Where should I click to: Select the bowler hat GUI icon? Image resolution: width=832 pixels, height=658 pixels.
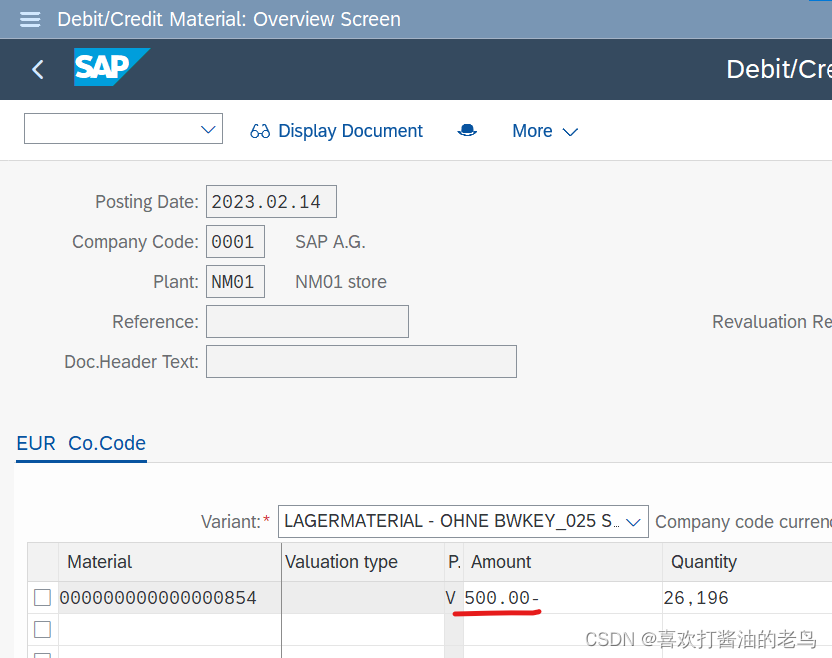pyautogui.click(x=467, y=130)
